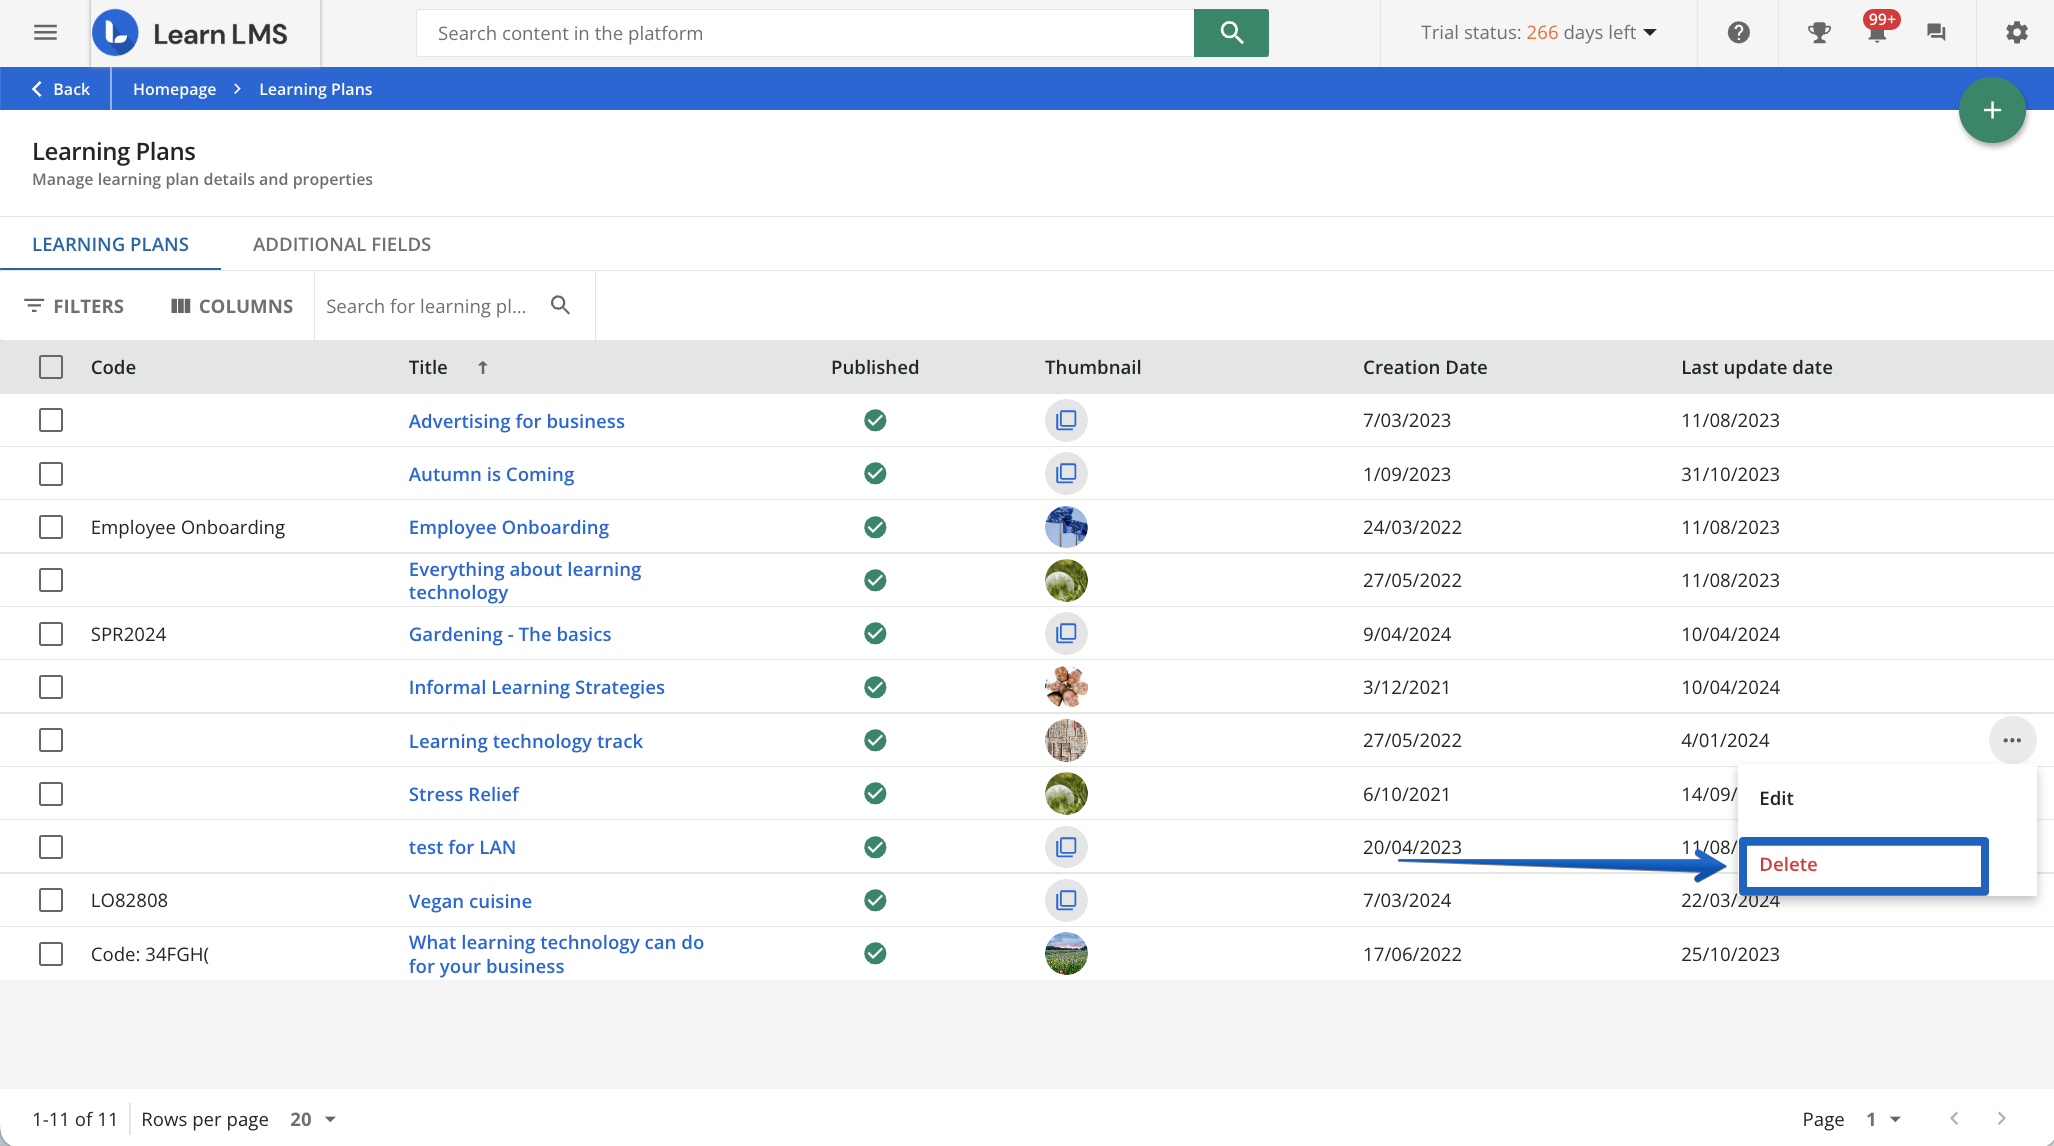The width and height of the screenshot is (2054, 1146).
Task: Open Advertising for business plan
Action: pos(516,421)
